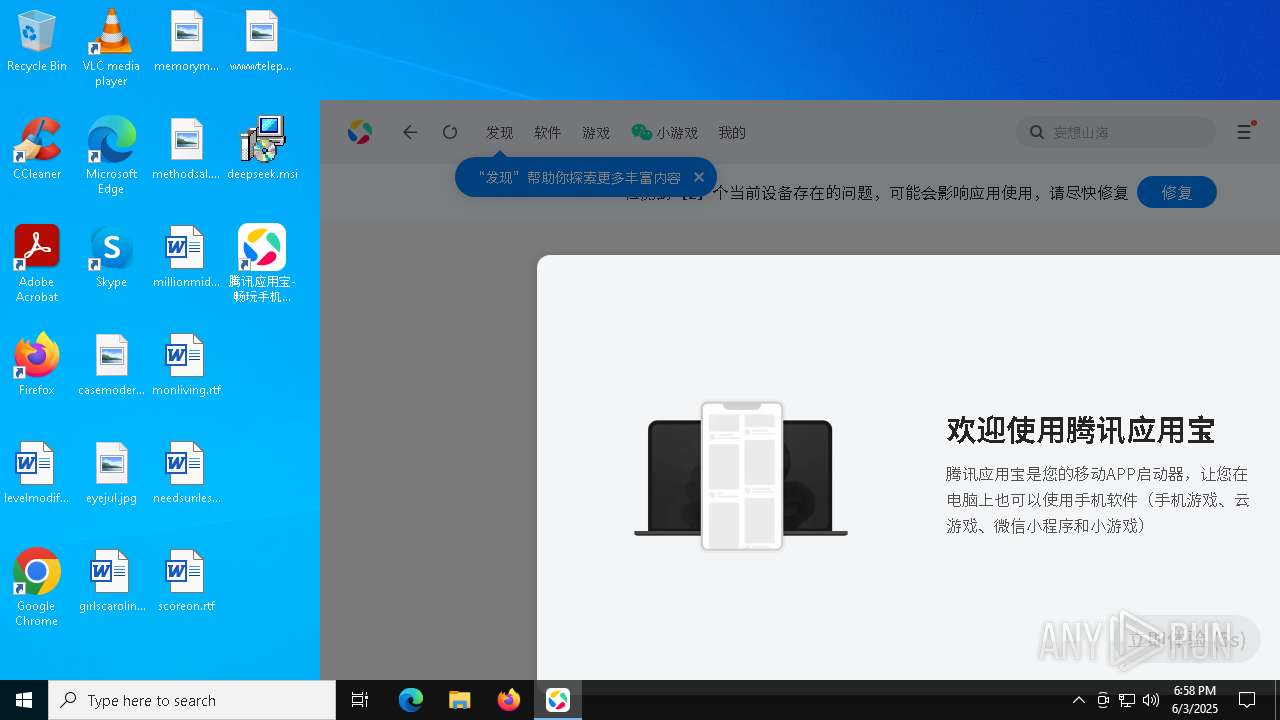Screen dimensions: 1280x720
Task: Switch to the 发现 tab
Action: (500, 132)
